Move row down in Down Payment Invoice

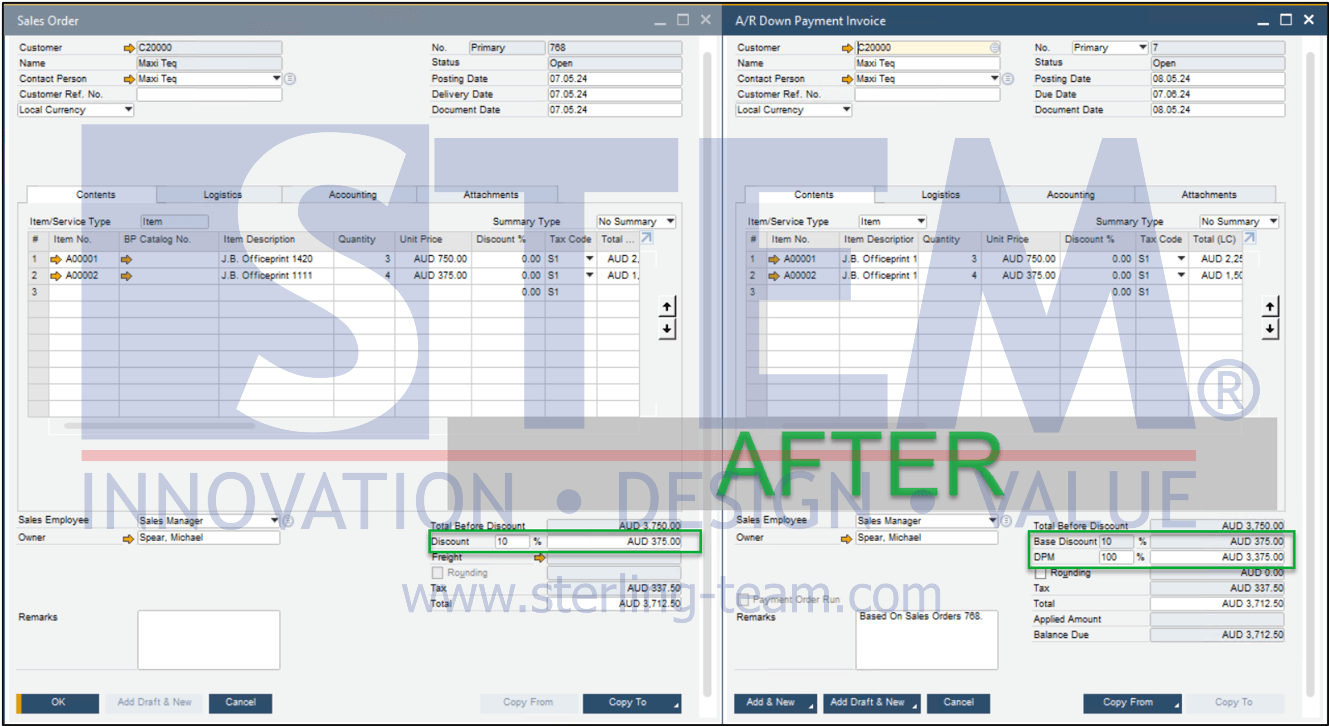pos(1270,329)
